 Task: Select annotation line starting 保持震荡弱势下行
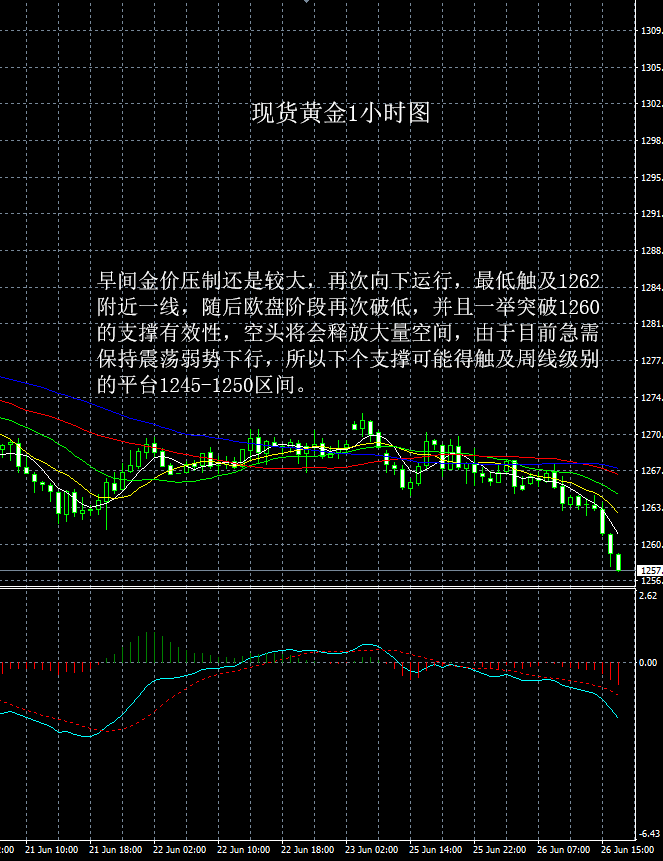pos(348,359)
